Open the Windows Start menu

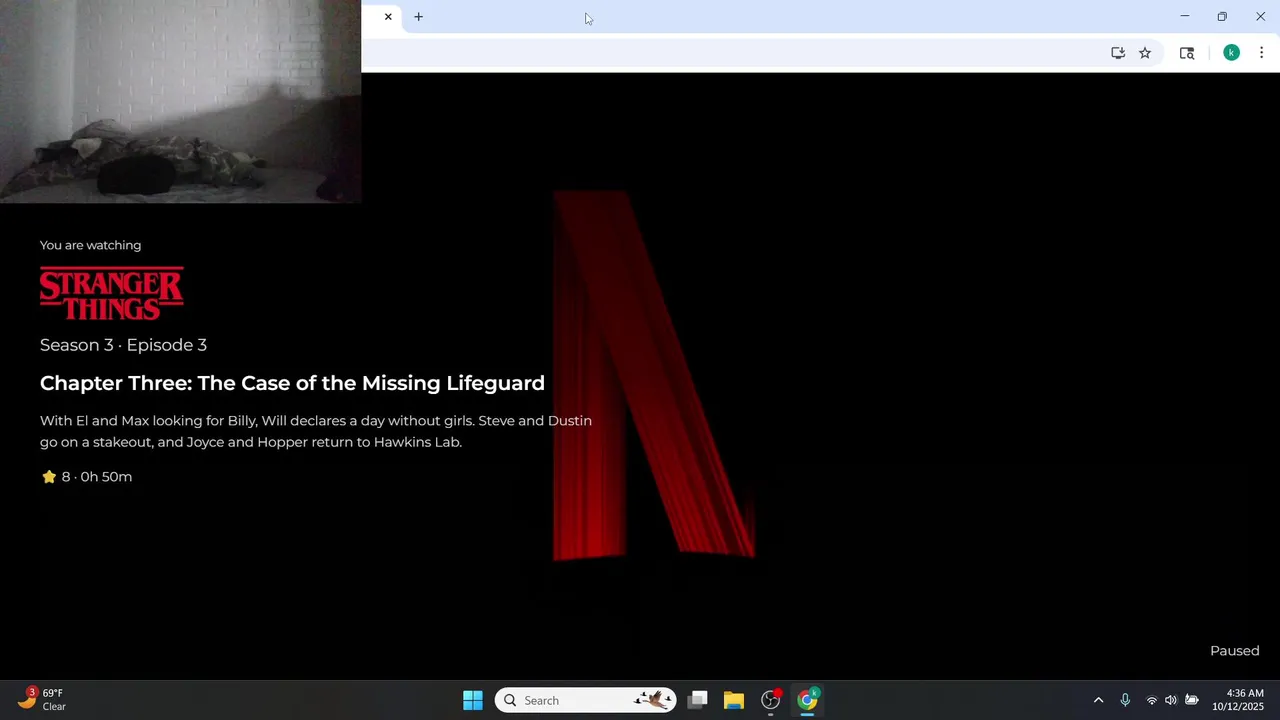coord(473,700)
